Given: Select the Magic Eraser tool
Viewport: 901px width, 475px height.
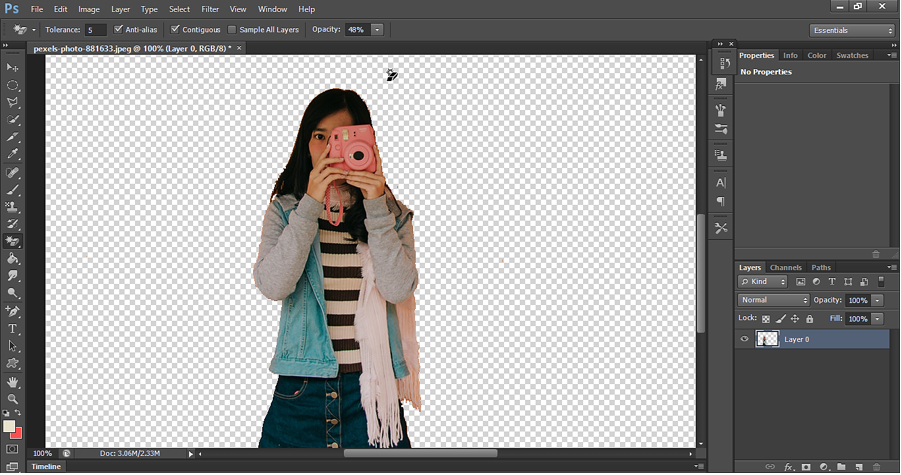Looking at the screenshot, I should coord(12,241).
